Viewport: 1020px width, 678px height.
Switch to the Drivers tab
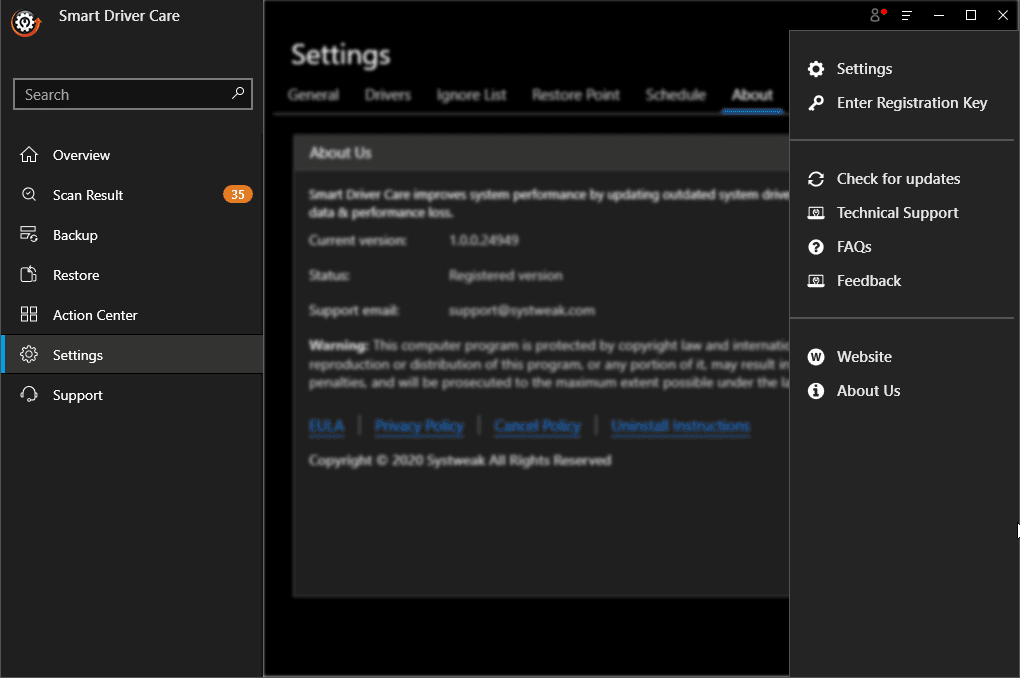[388, 95]
